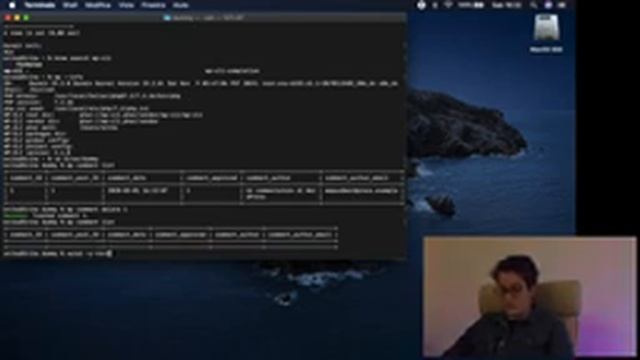The height and width of the screenshot is (360, 640).
Task: Zoom the Terminal window with green button
Action: click(26, 18)
